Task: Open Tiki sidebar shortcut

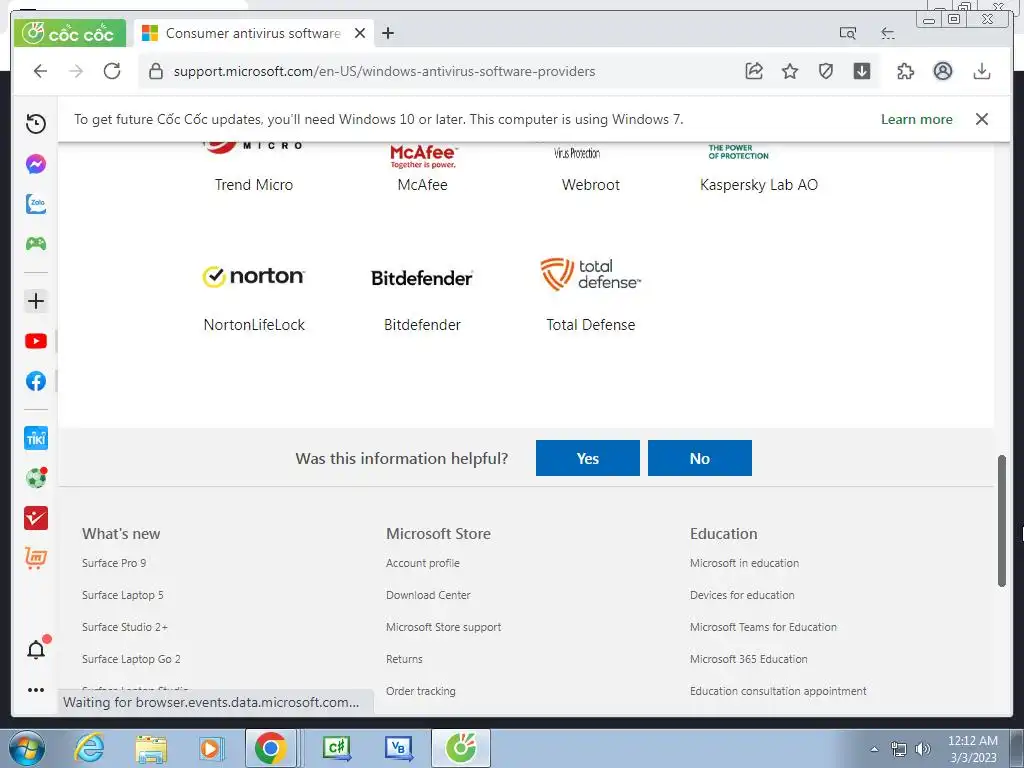Action: [36, 438]
